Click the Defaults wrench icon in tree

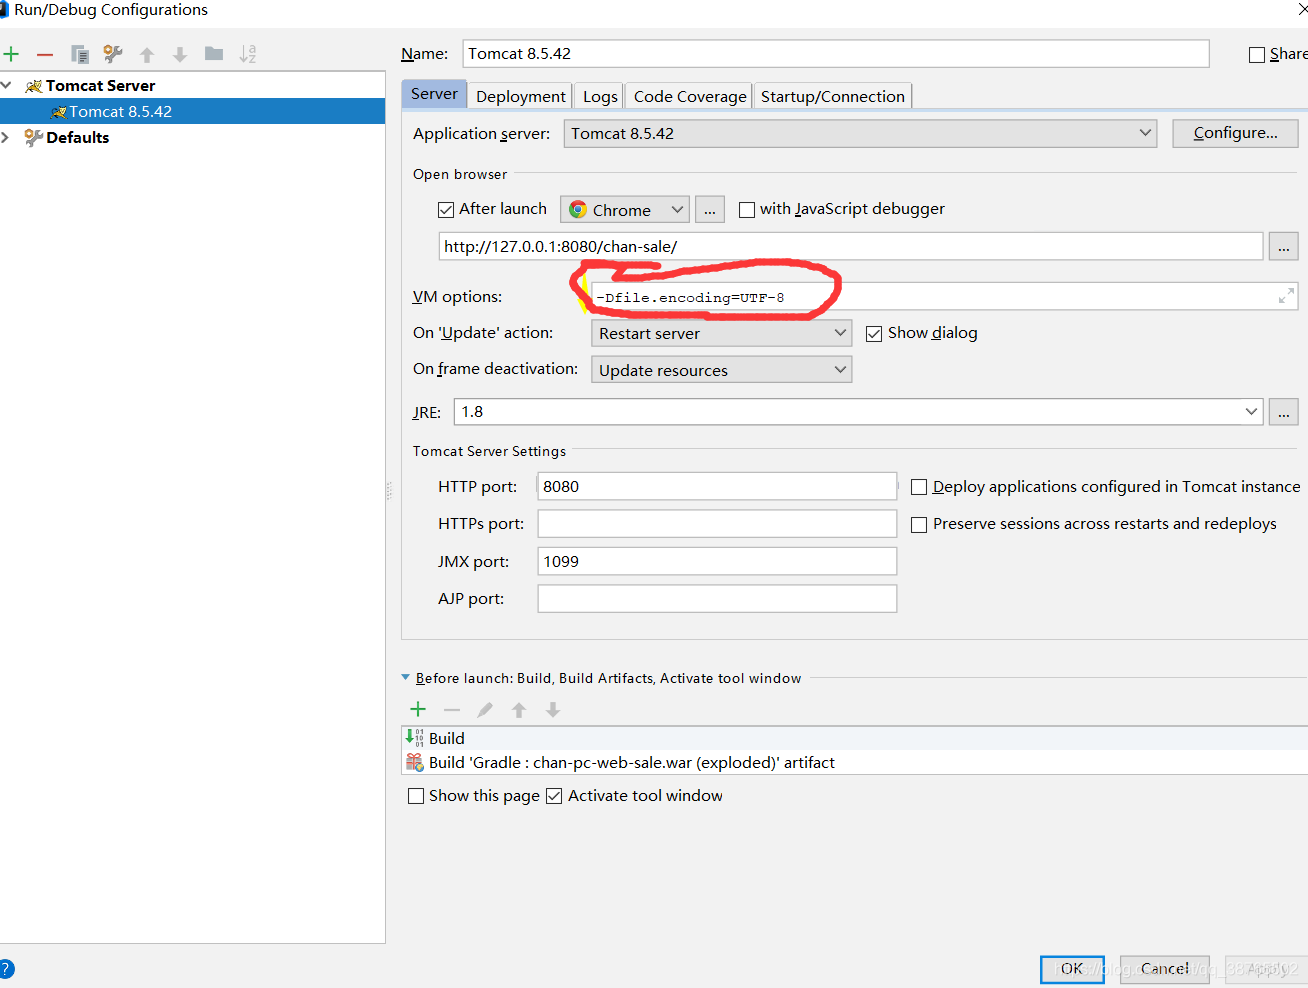pyautogui.click(x=34, y=138)
